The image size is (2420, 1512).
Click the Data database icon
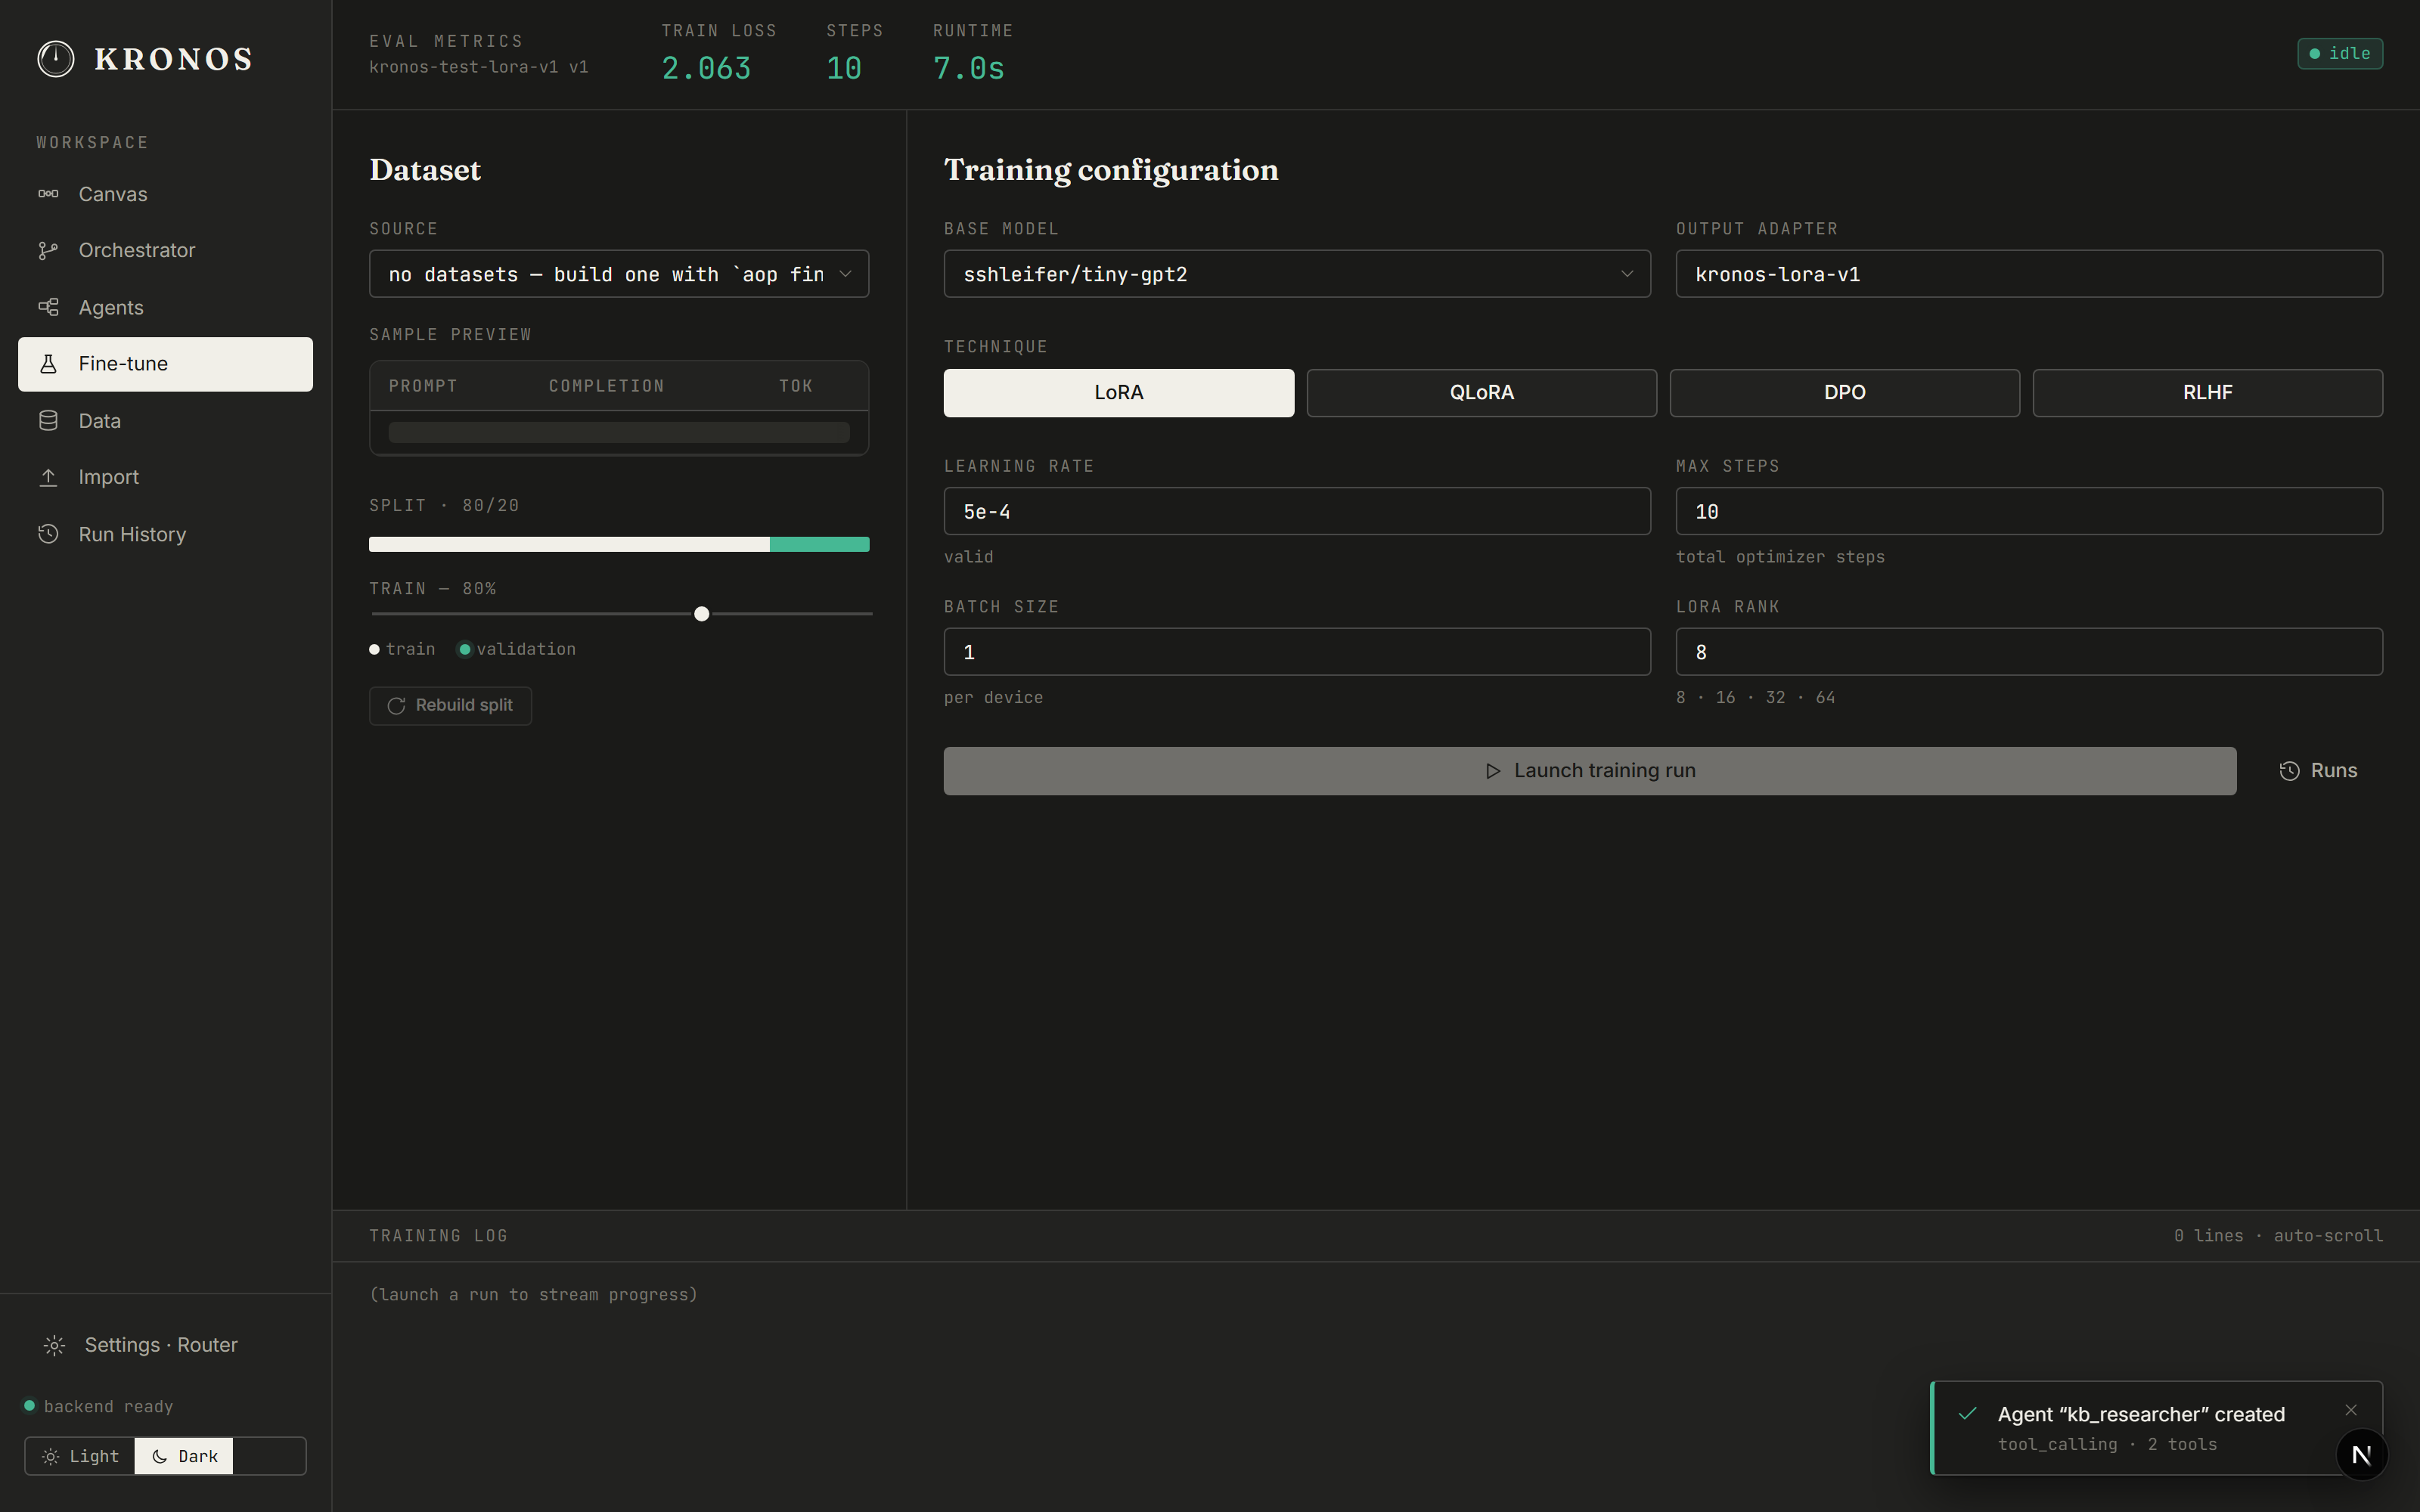[x=48, y=421]
